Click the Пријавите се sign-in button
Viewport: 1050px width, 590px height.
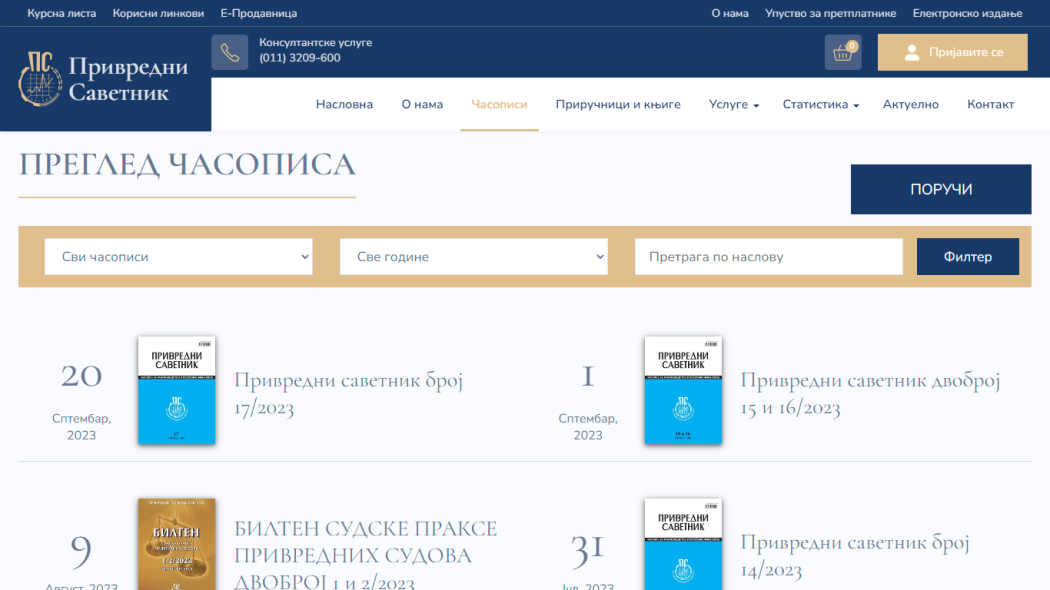click(x=952, y=52)
